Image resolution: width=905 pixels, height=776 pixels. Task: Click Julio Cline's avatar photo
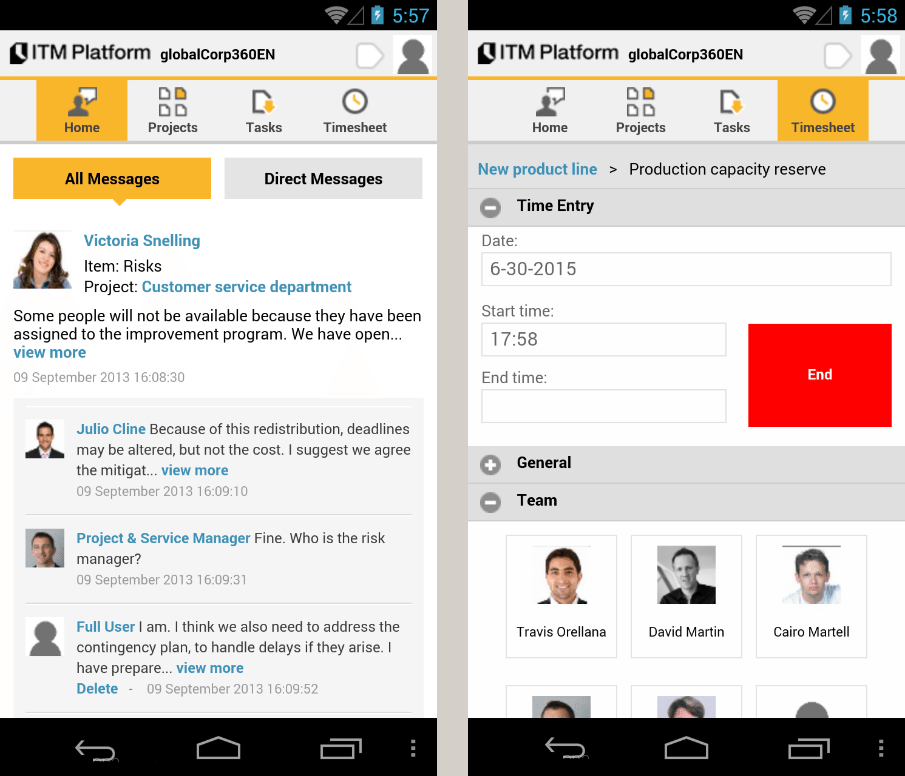[44, 439]
